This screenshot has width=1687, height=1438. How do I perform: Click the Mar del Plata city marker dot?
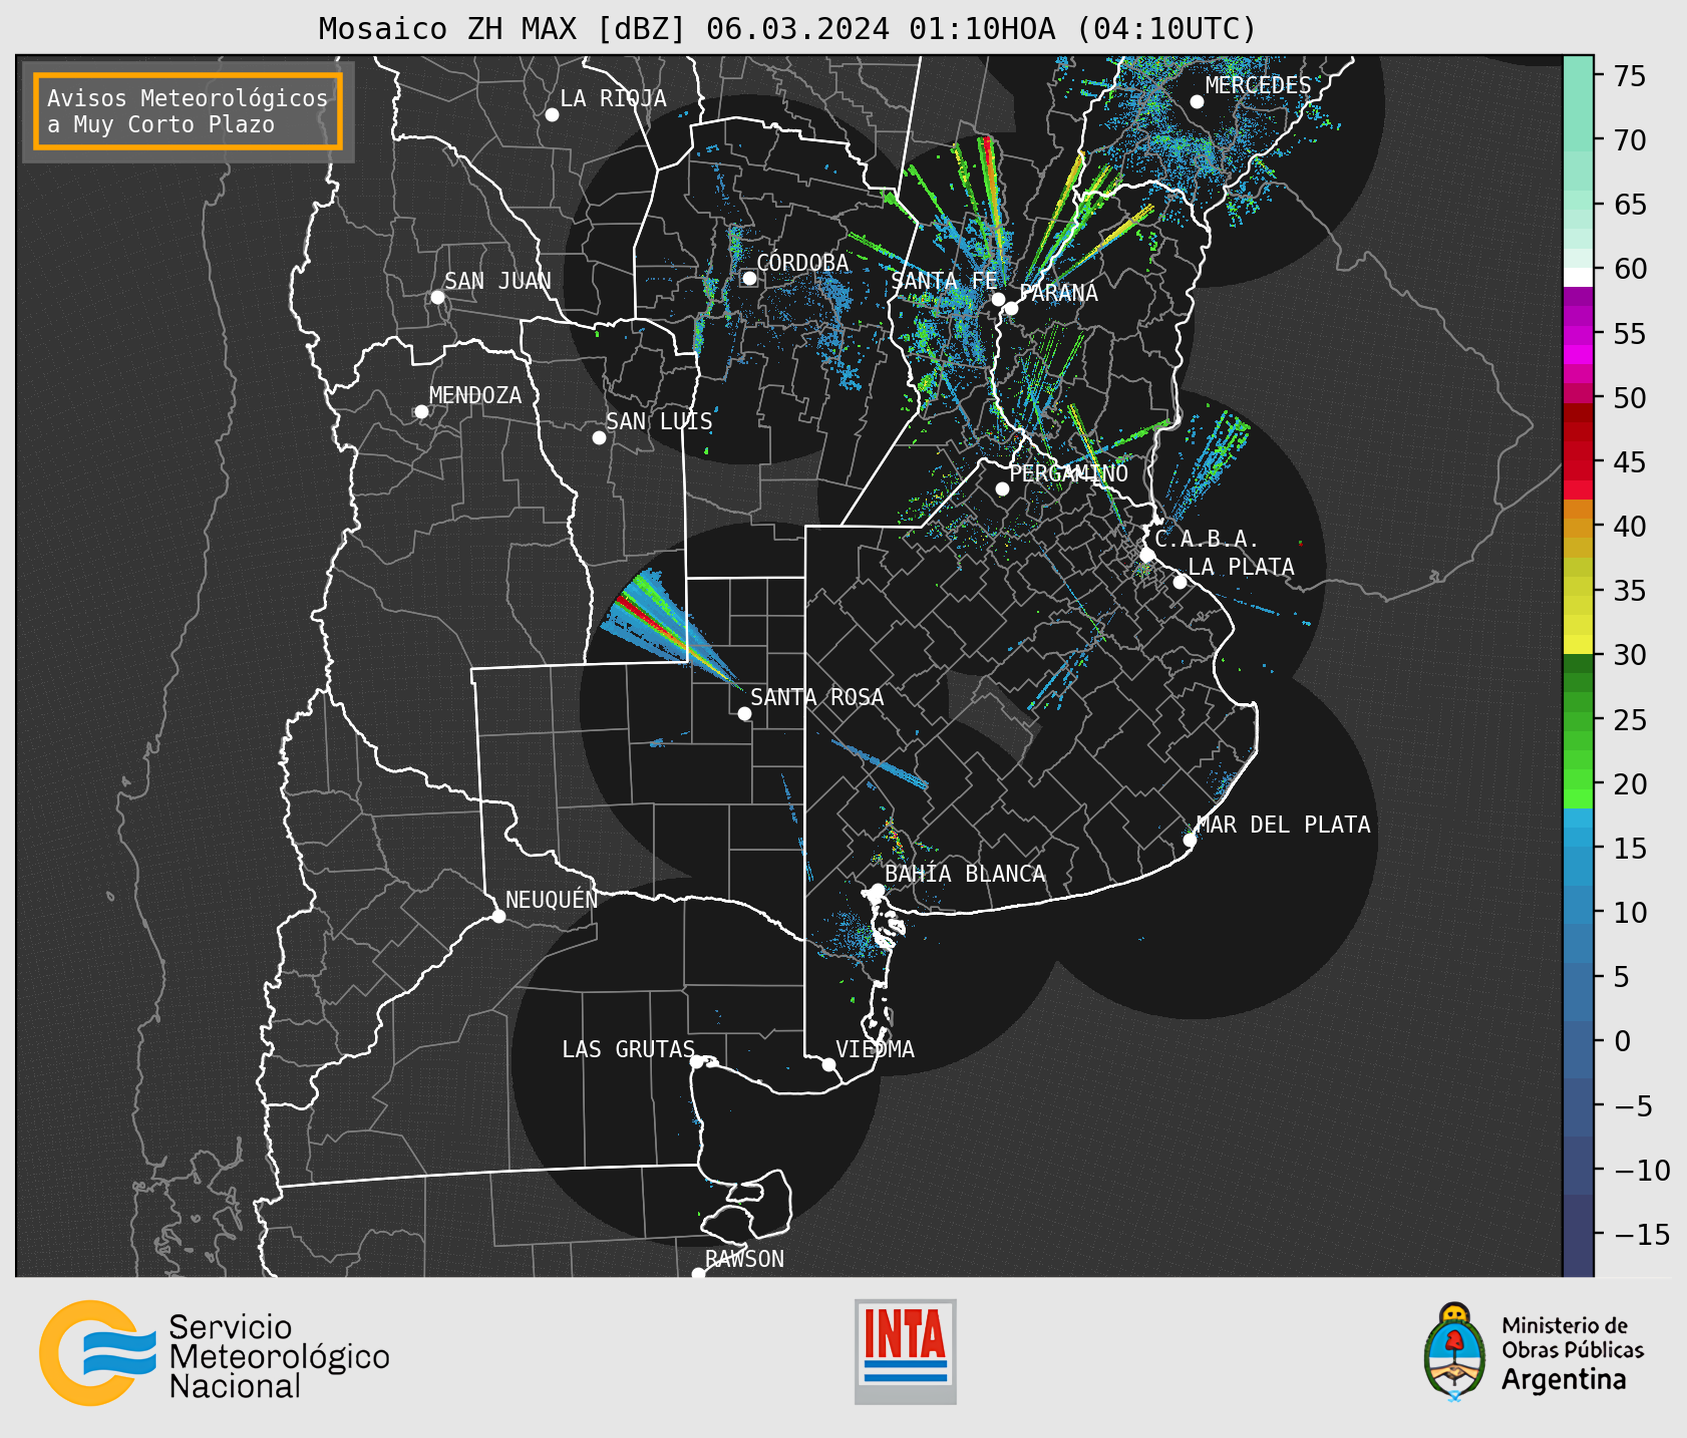pos(1190,840)
